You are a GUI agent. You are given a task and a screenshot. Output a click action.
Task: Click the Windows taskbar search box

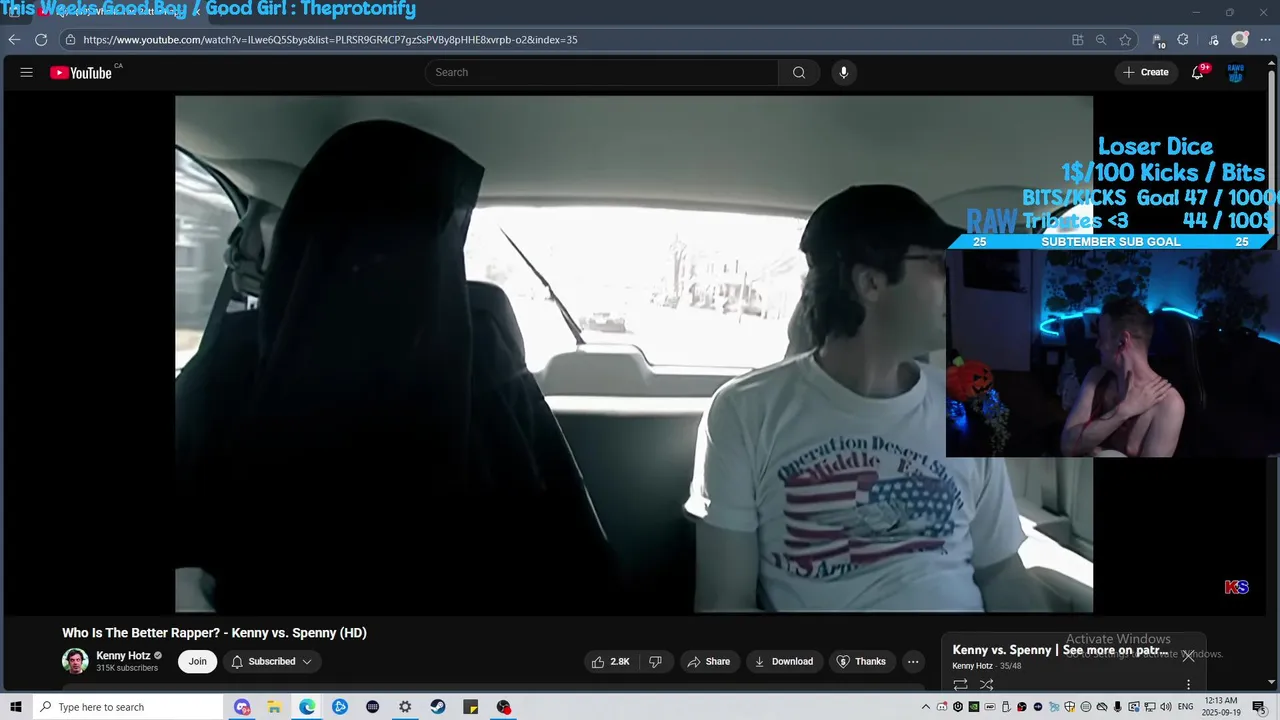pyautogui.click(x=128, y=707)
